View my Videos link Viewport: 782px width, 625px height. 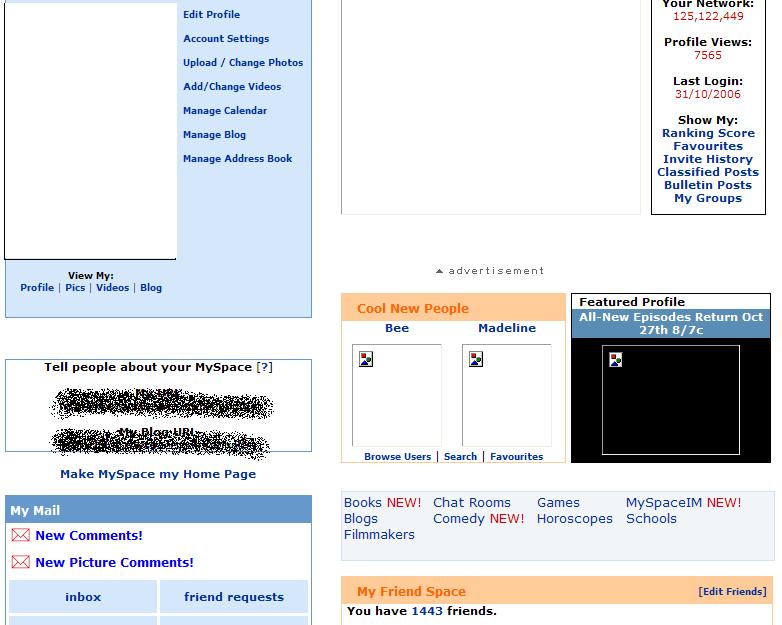click(113, 287)
